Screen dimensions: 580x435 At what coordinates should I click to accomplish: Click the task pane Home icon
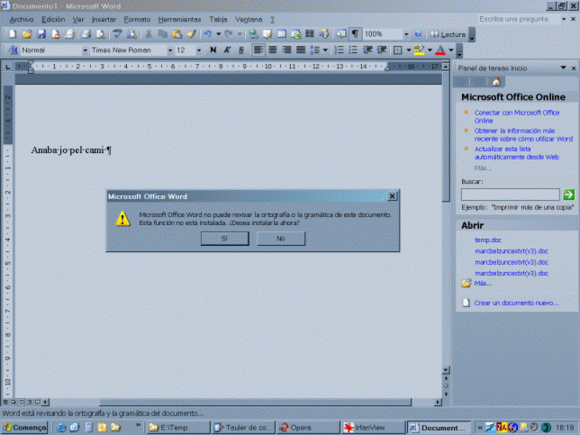pyautogui.click(x=496, y=82)
